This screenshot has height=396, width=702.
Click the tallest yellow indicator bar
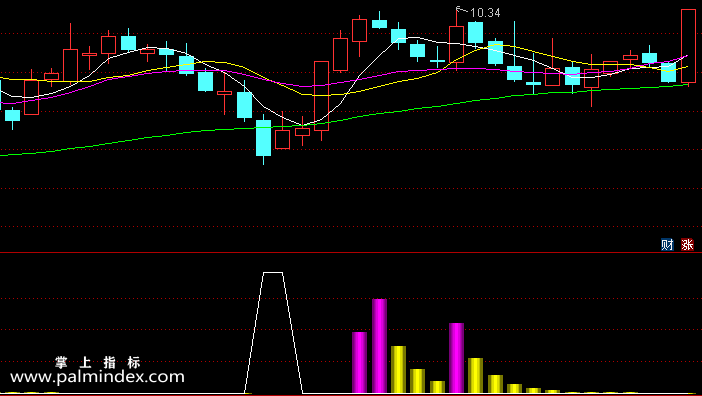click(398, 370)
